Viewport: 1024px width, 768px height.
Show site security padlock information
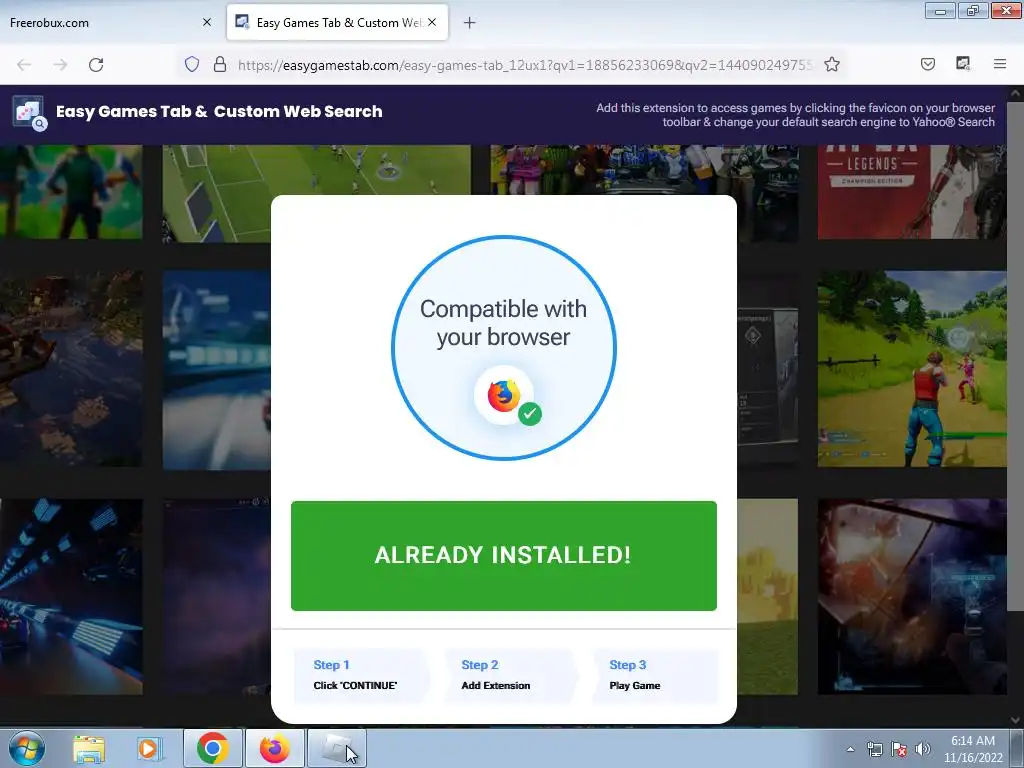pyautogui.click(x=220, y=64)
